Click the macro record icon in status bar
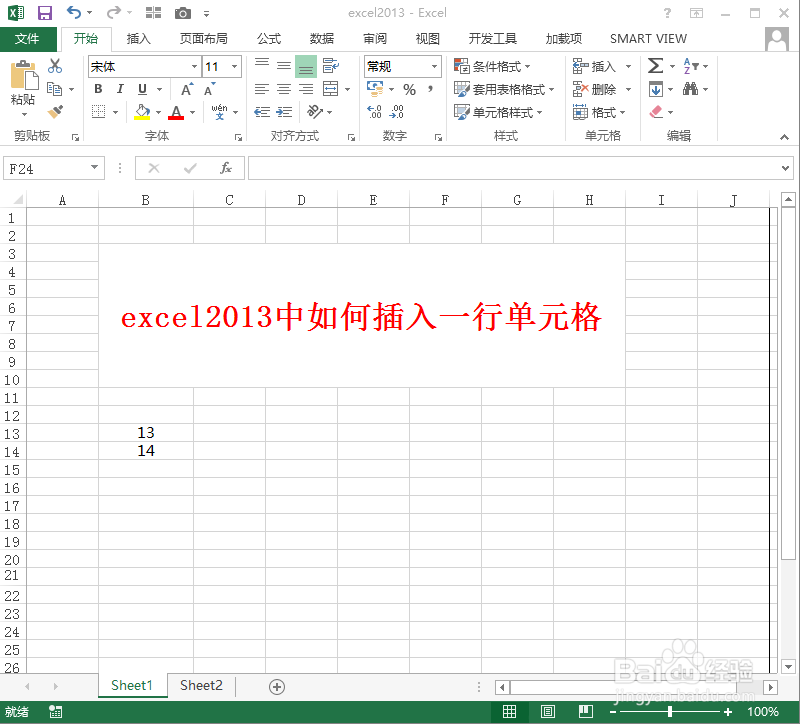This screenshot has height=724, width=800. (55, 712)
